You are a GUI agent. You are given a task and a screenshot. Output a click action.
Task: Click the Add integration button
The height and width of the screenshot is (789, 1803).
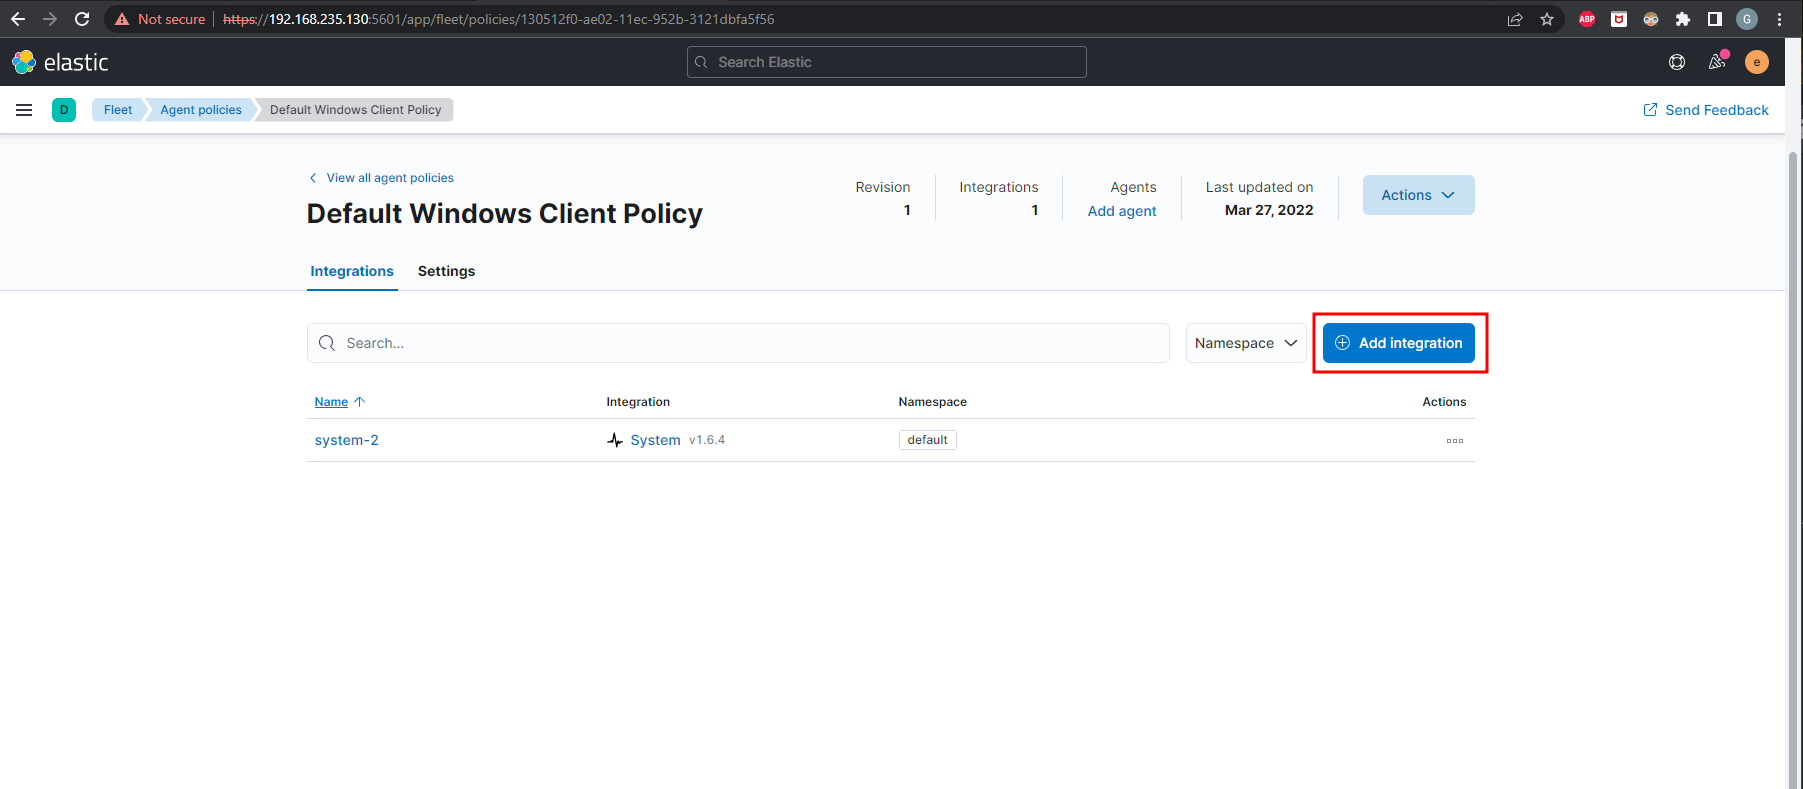[1398, 343]
